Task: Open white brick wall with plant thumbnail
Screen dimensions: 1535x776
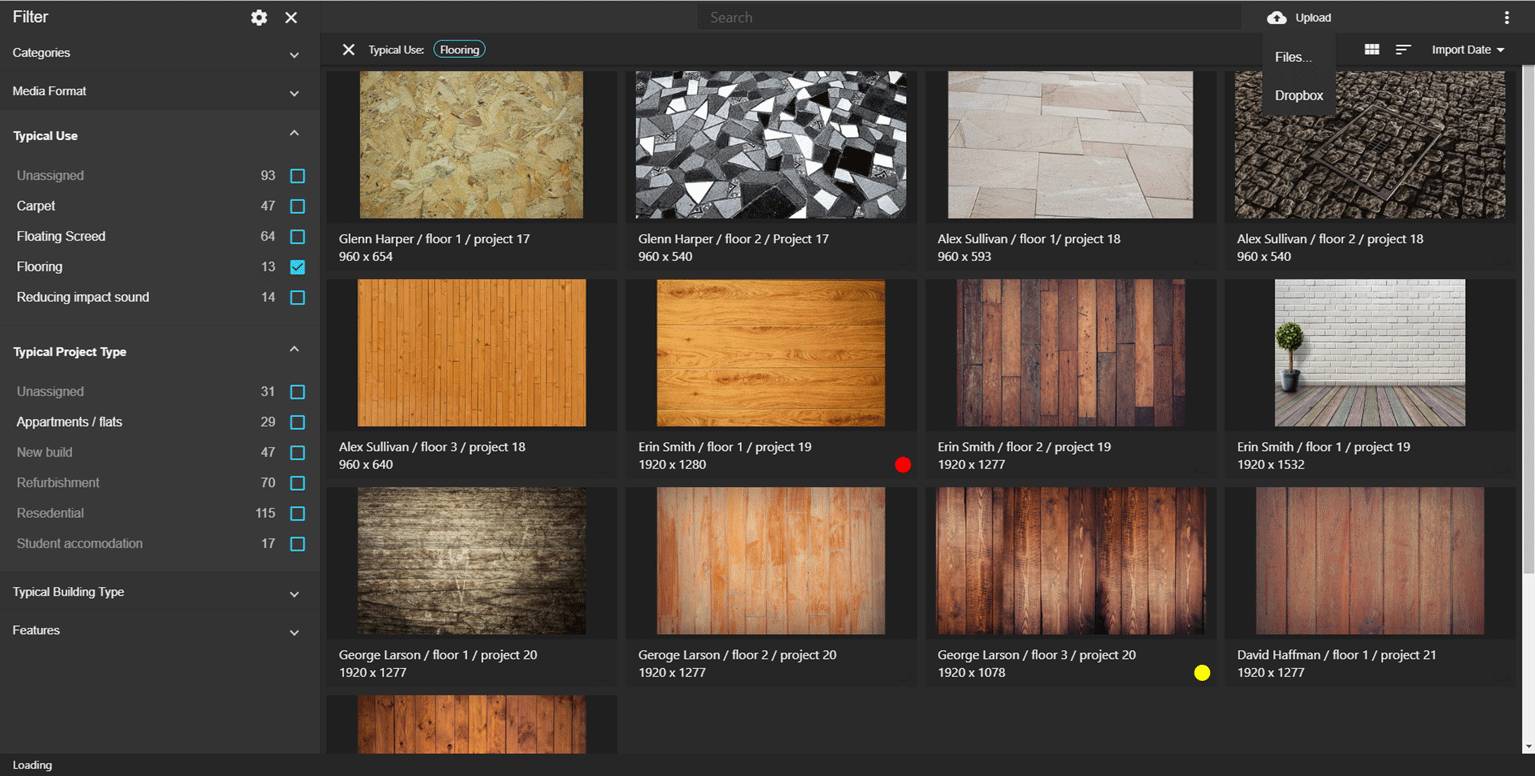Action: point(1370,353)
